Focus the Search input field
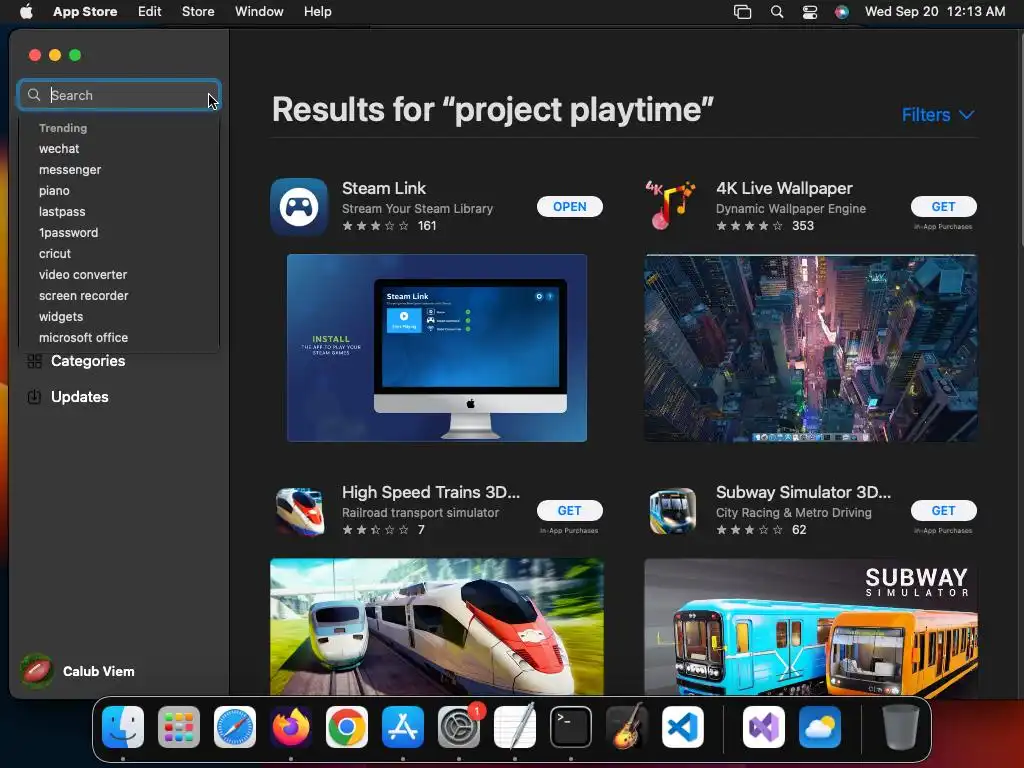 click(x=119, y=95)
